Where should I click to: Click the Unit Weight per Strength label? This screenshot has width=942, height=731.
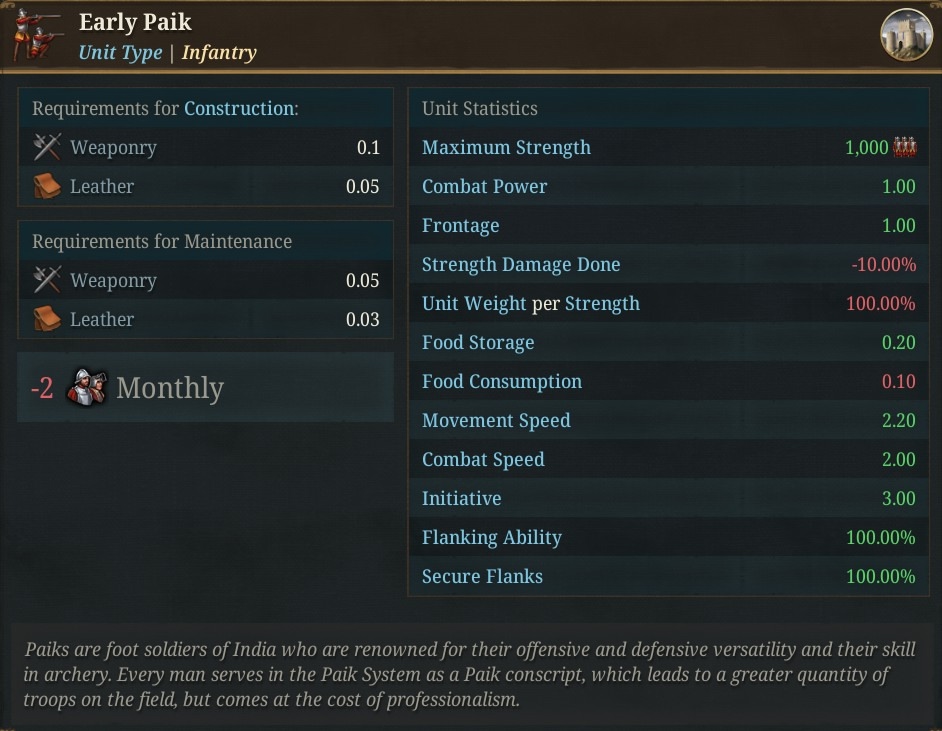point(530,303)
